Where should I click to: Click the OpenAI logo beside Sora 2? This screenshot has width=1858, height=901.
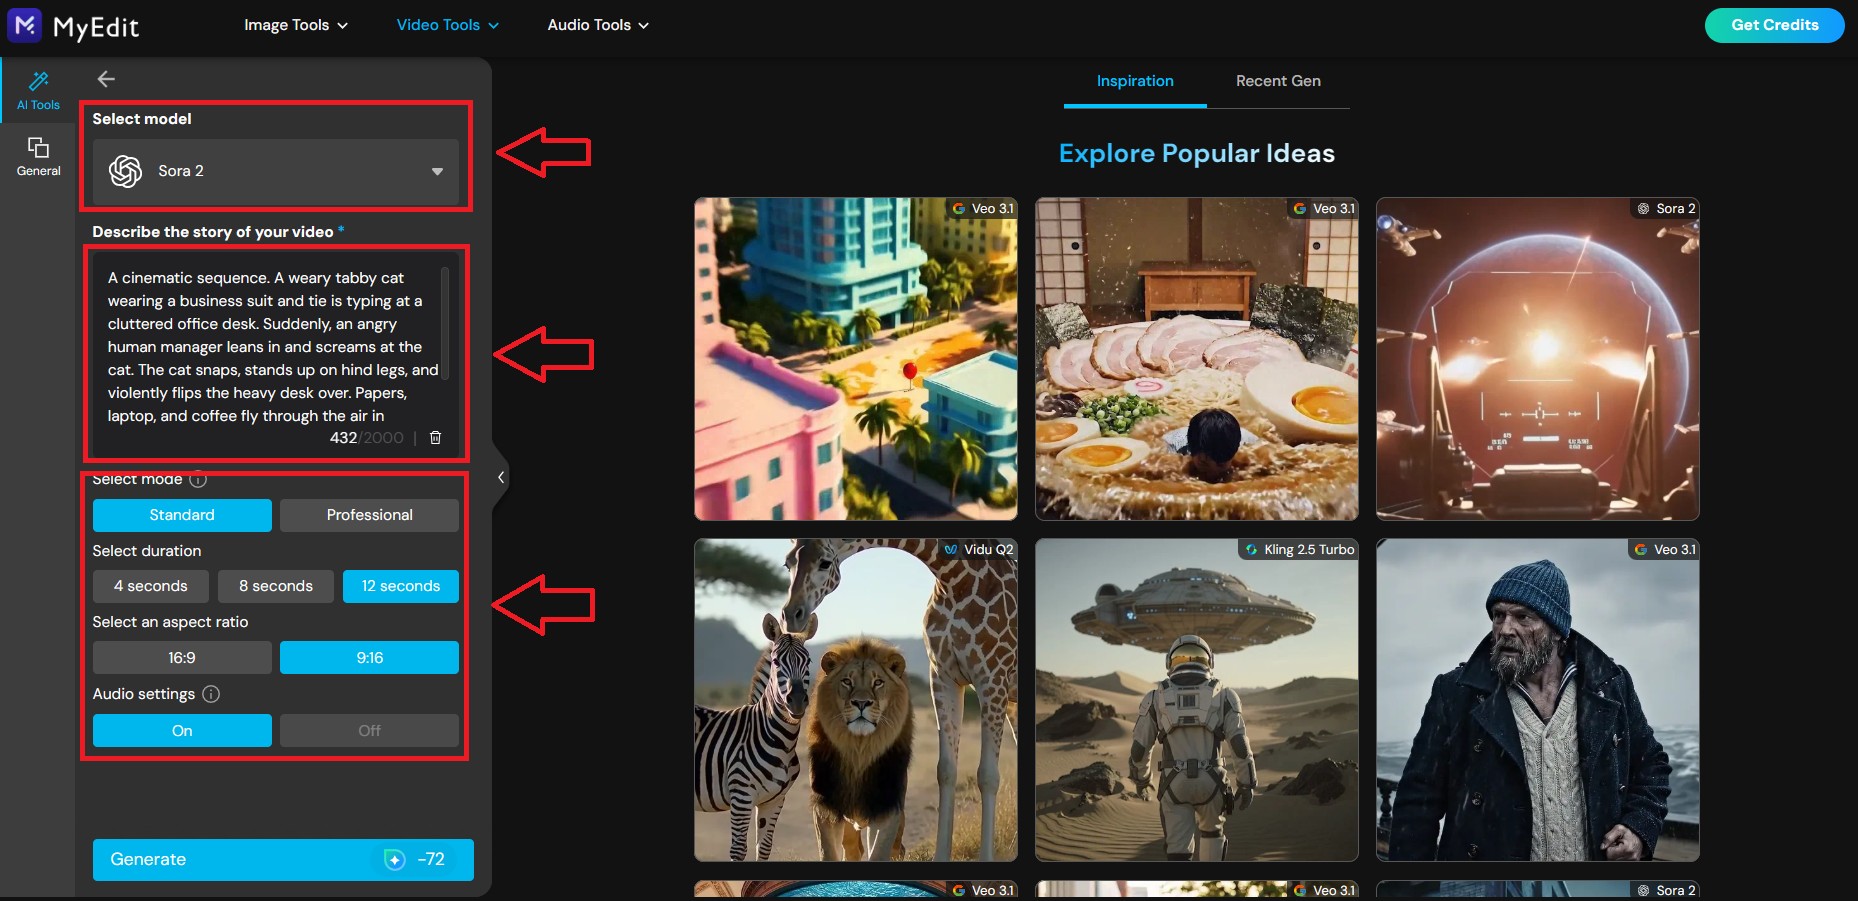(x=127, y=170)
